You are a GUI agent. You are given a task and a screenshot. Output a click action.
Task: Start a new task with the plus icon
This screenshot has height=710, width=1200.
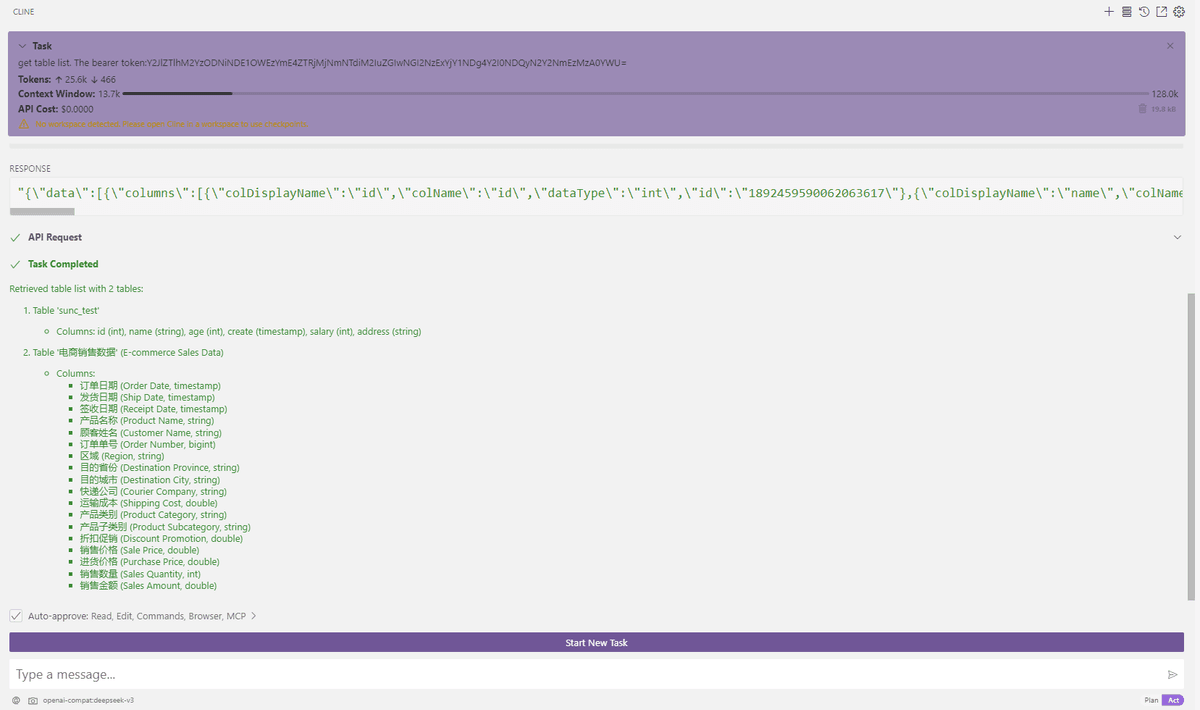pyautogui.click(x=1109, y=12)
